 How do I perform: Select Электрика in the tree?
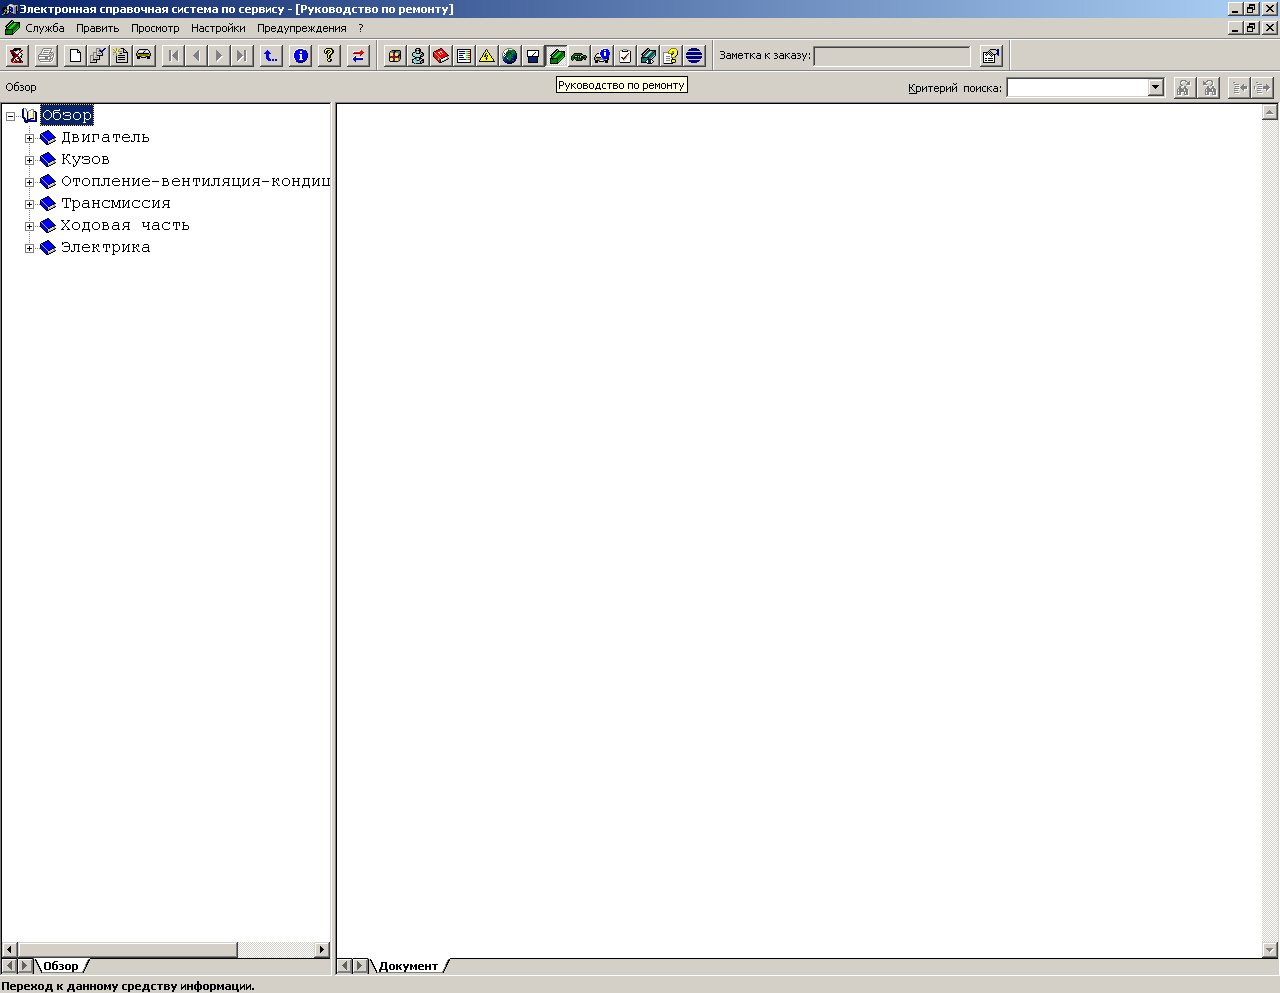click(105, 247)
